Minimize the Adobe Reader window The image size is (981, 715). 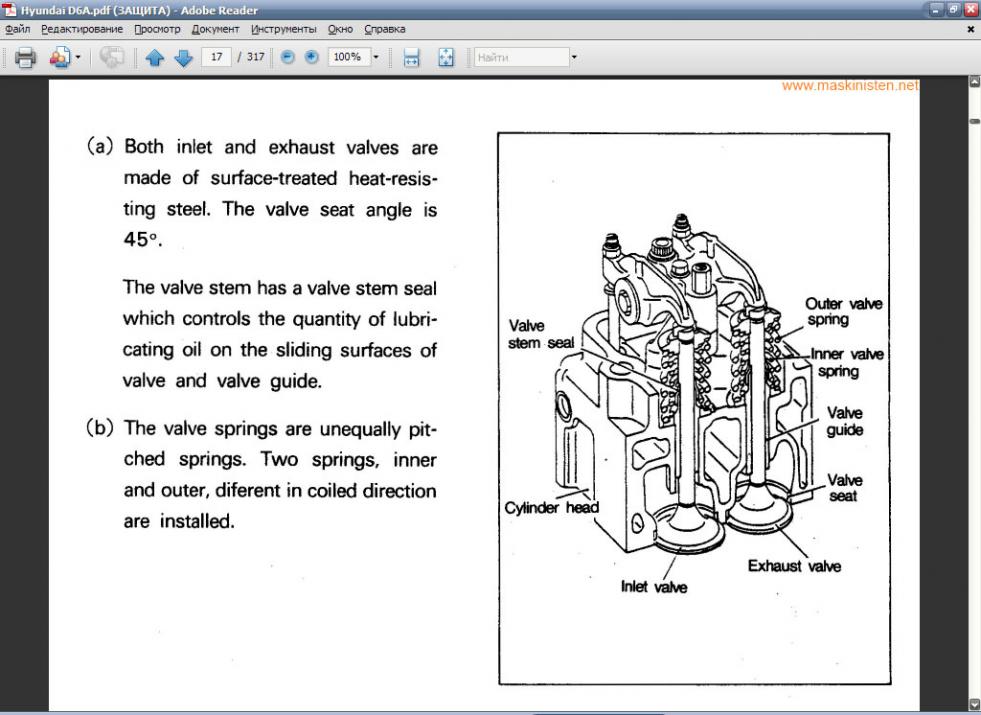935,9
